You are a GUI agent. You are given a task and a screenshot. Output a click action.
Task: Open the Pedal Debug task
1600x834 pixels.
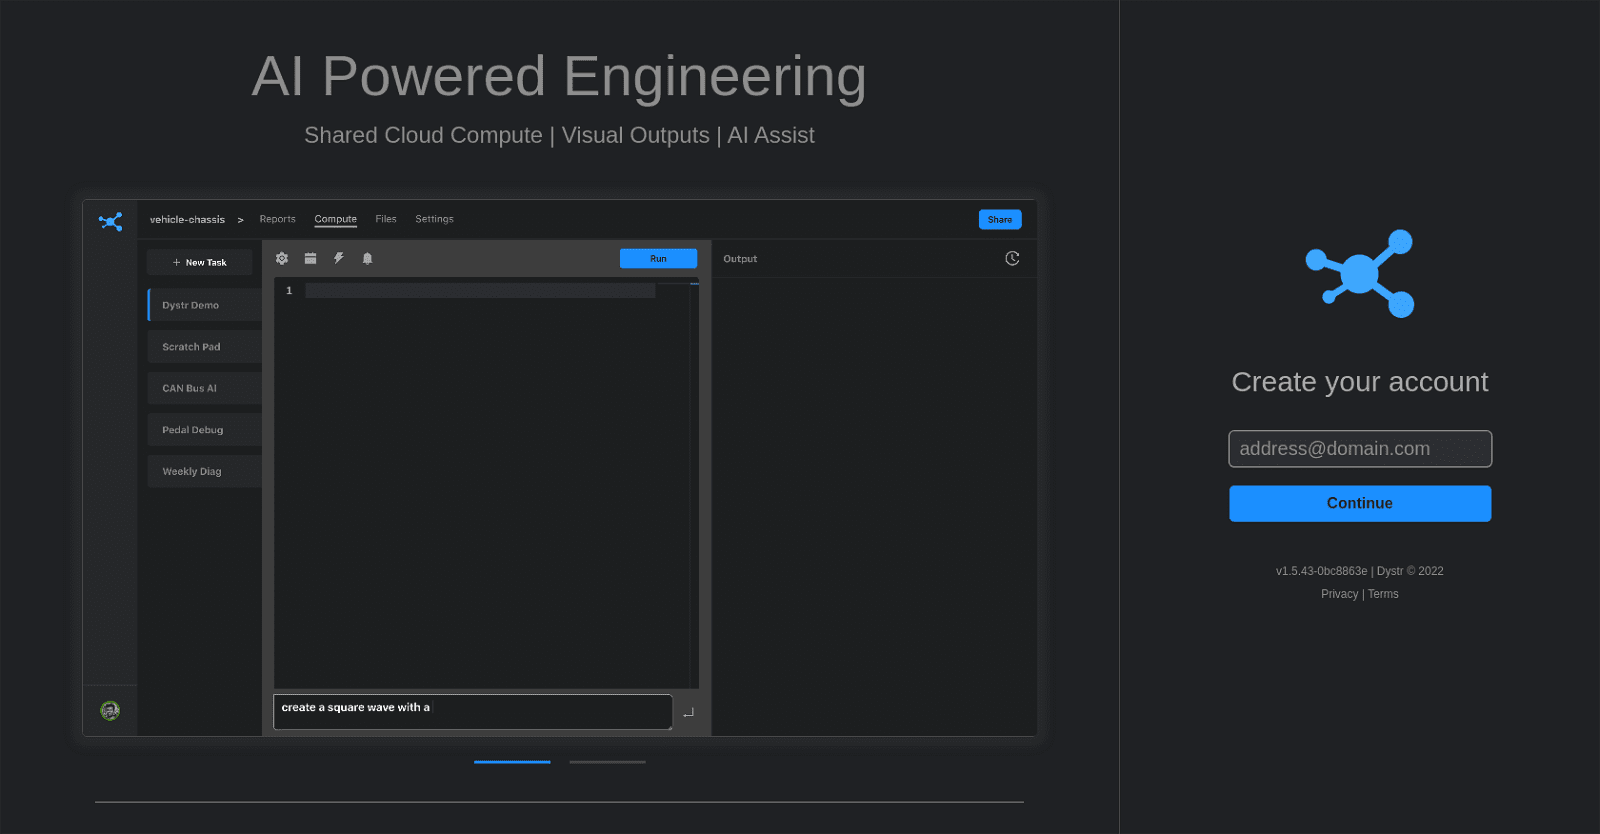pyautogui.click(x=203, y=430)
